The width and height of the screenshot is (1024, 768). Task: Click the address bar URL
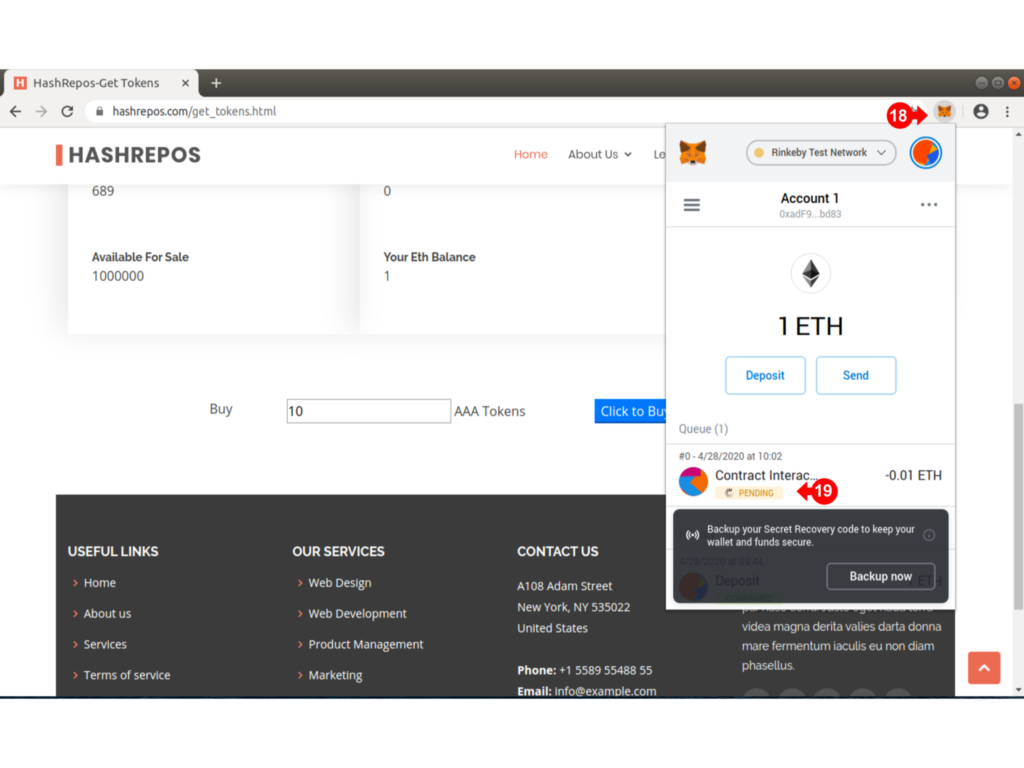click(x=194, y=112)
